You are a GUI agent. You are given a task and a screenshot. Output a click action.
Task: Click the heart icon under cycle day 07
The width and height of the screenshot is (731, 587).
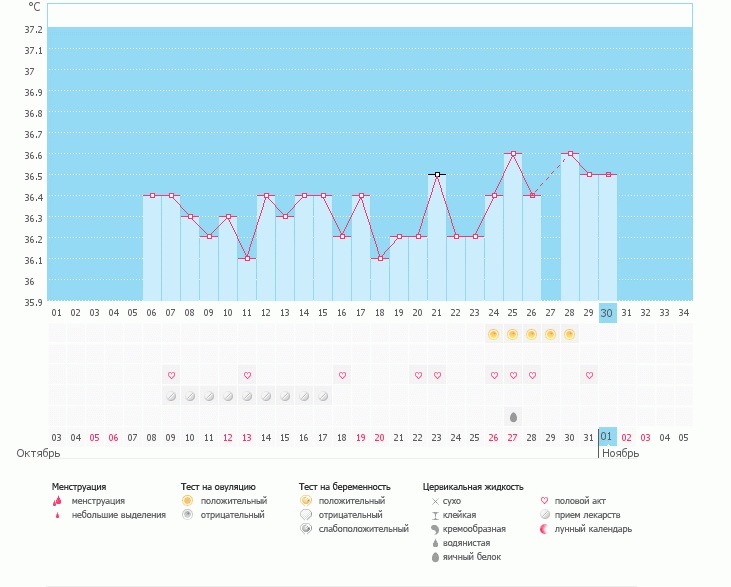pos(171,375)
